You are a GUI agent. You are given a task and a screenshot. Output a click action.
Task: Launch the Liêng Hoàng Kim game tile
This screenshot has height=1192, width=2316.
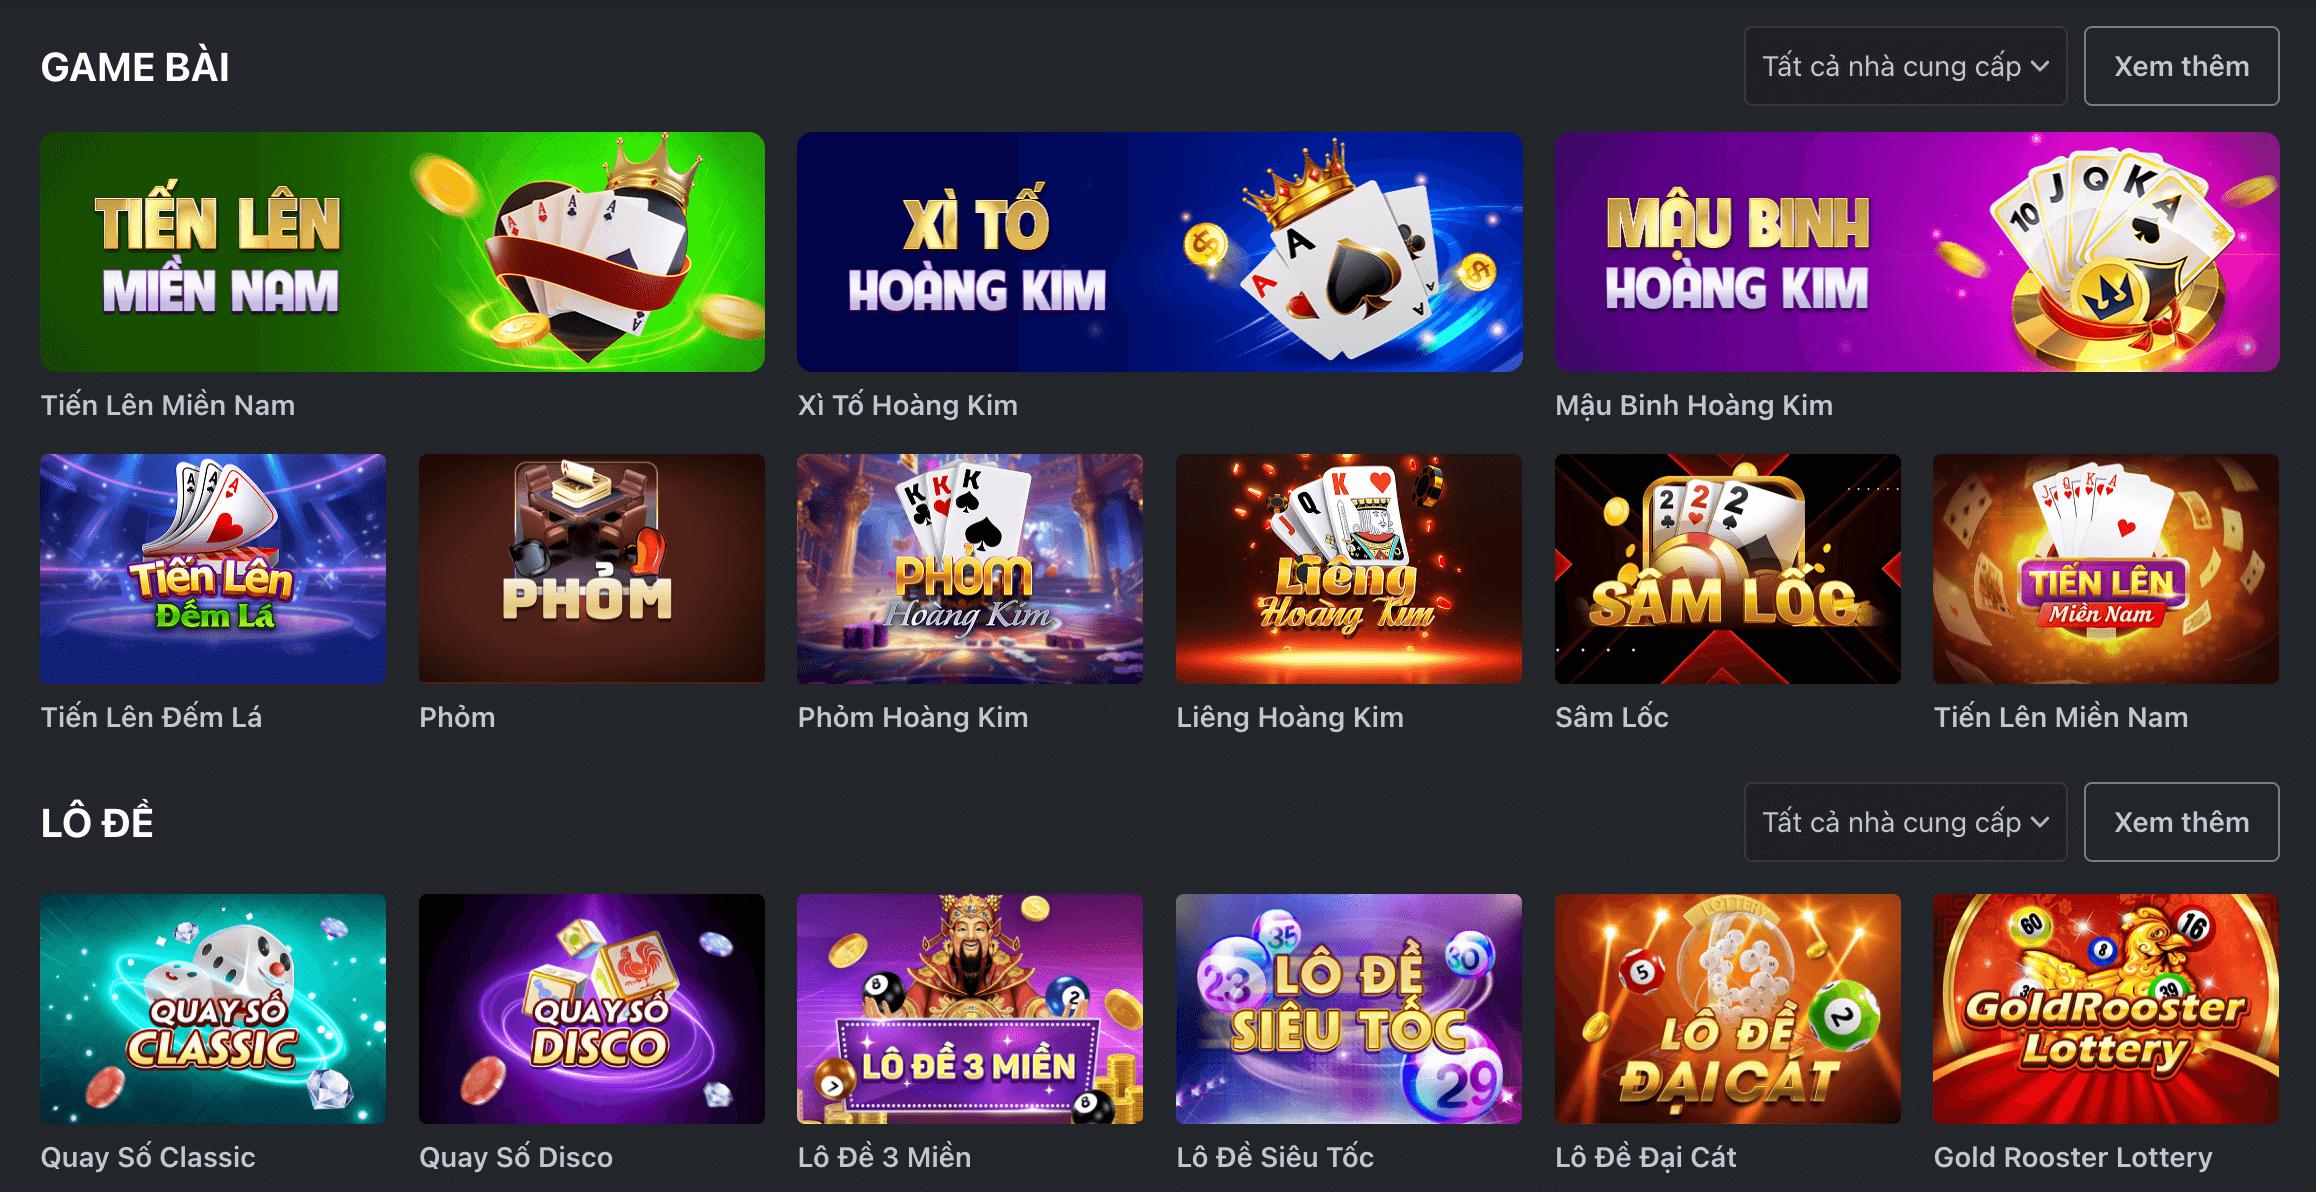1349,569
